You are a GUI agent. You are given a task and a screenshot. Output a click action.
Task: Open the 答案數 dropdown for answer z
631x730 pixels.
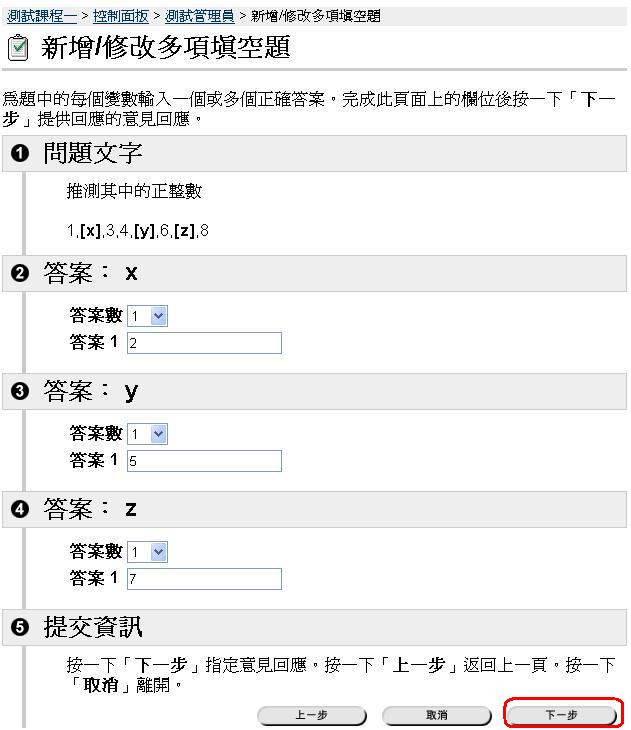pyautogui.click(x=147, y=552)
